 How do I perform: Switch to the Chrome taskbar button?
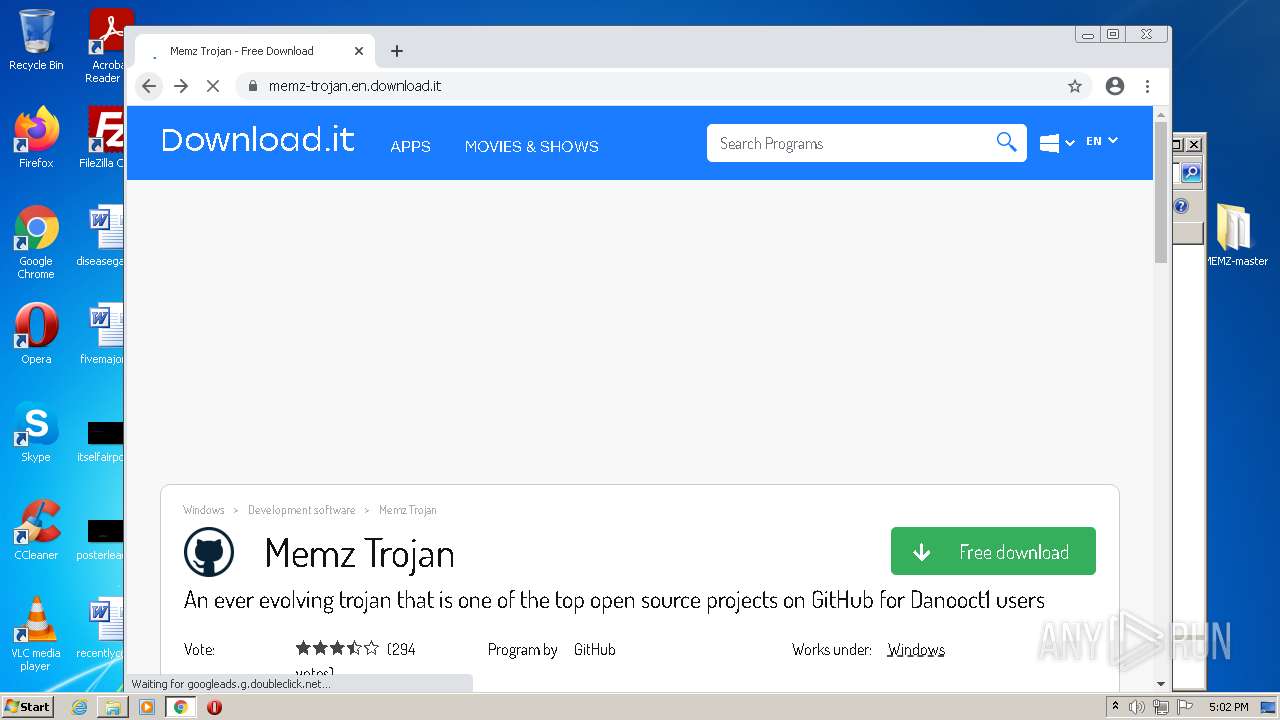[x=181, y=707]
